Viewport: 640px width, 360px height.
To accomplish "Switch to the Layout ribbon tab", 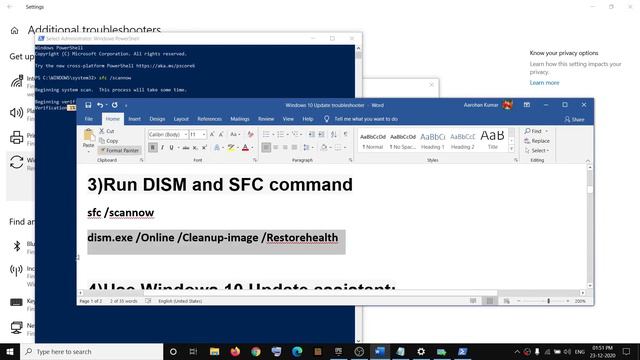I will [181, 119].
